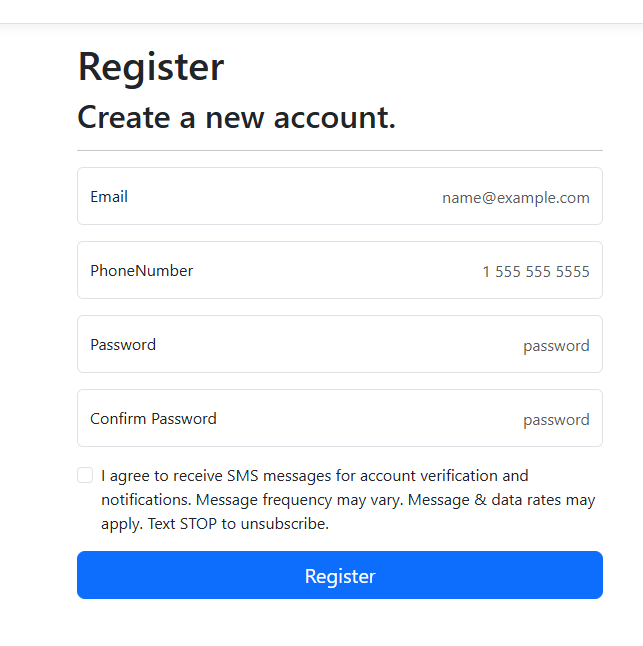Click into the Confirm Password field
This screenshot has height=646, width=643.
tap(340, 418)
